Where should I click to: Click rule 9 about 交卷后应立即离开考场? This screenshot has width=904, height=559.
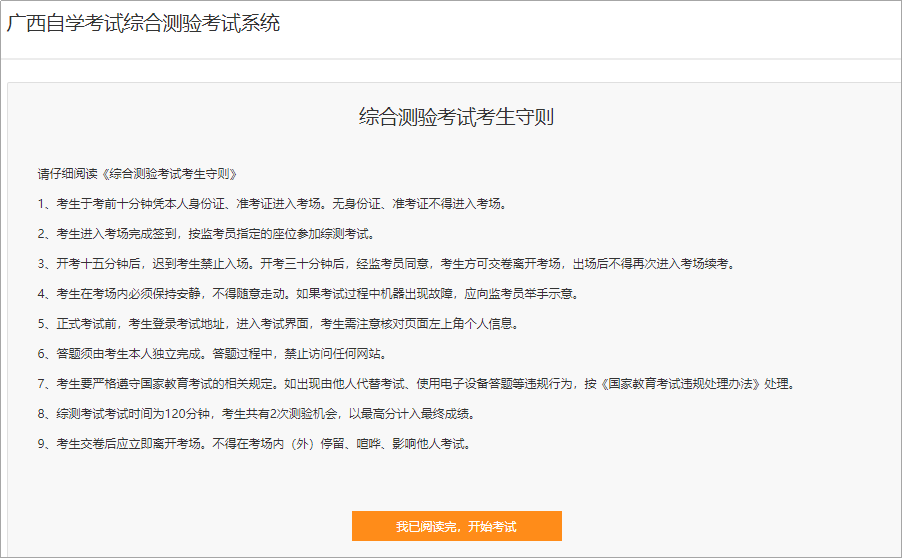click(x=254, y=444)
